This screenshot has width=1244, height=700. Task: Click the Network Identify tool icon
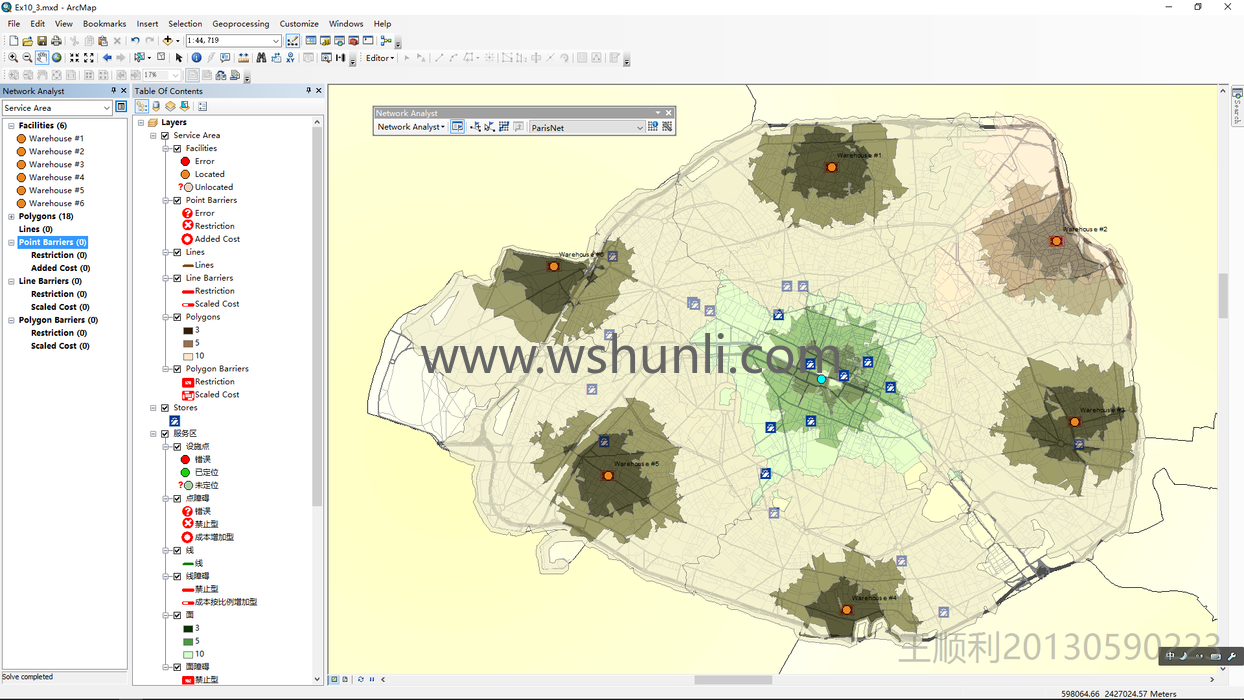point(653,127)
